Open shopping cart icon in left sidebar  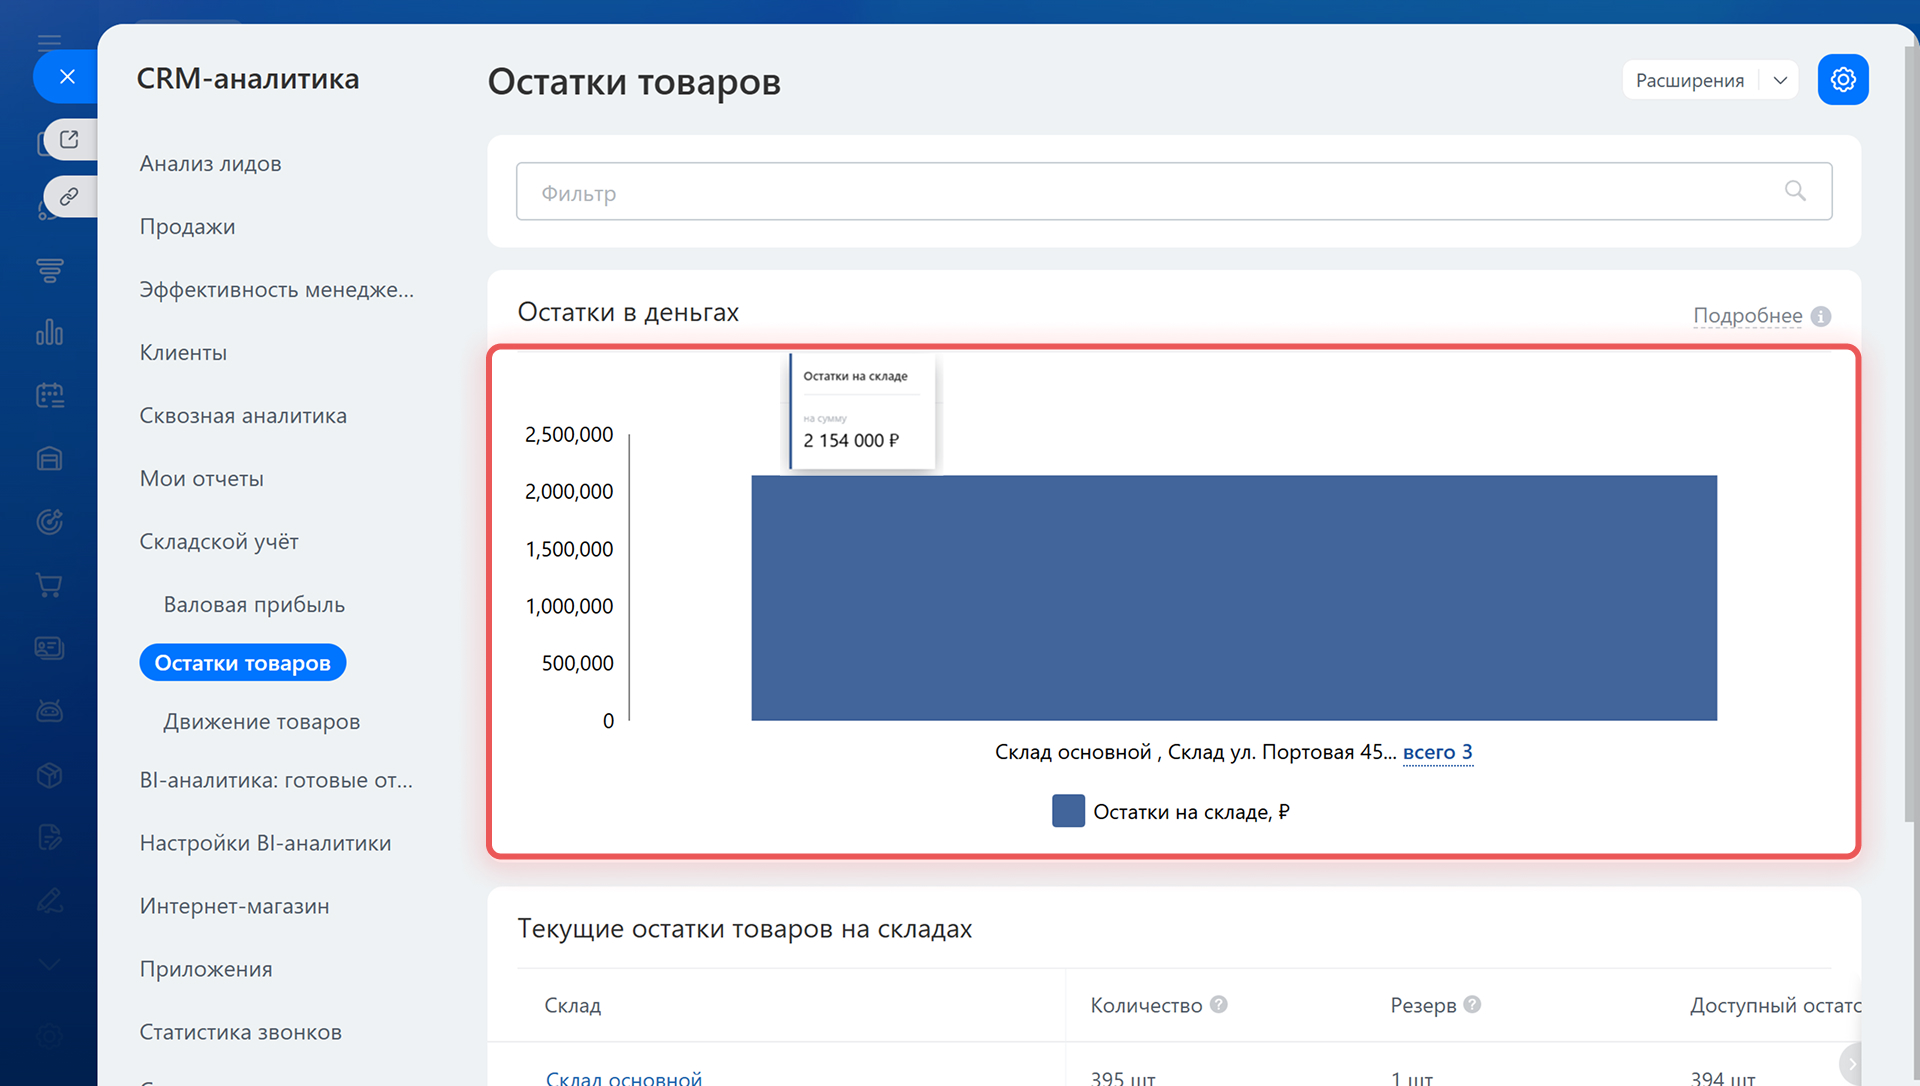tap(49, 585)
